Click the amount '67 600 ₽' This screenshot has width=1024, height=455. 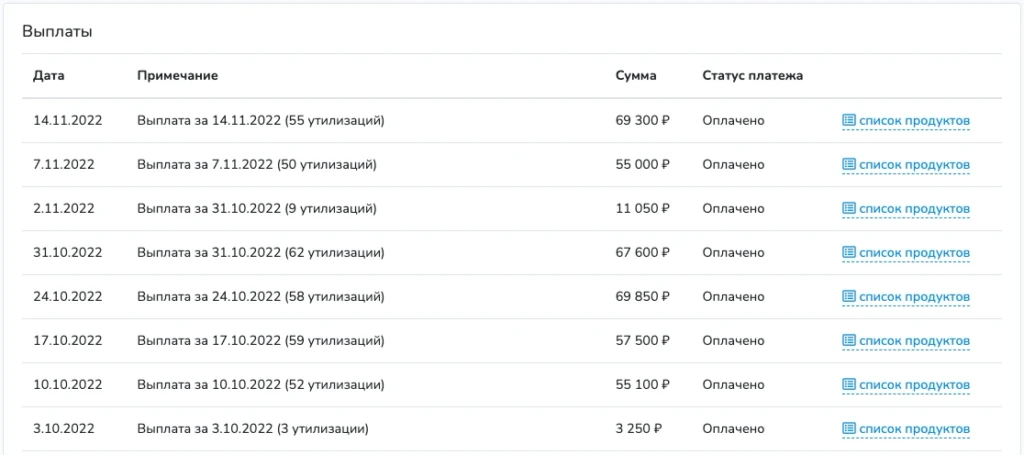643,253
